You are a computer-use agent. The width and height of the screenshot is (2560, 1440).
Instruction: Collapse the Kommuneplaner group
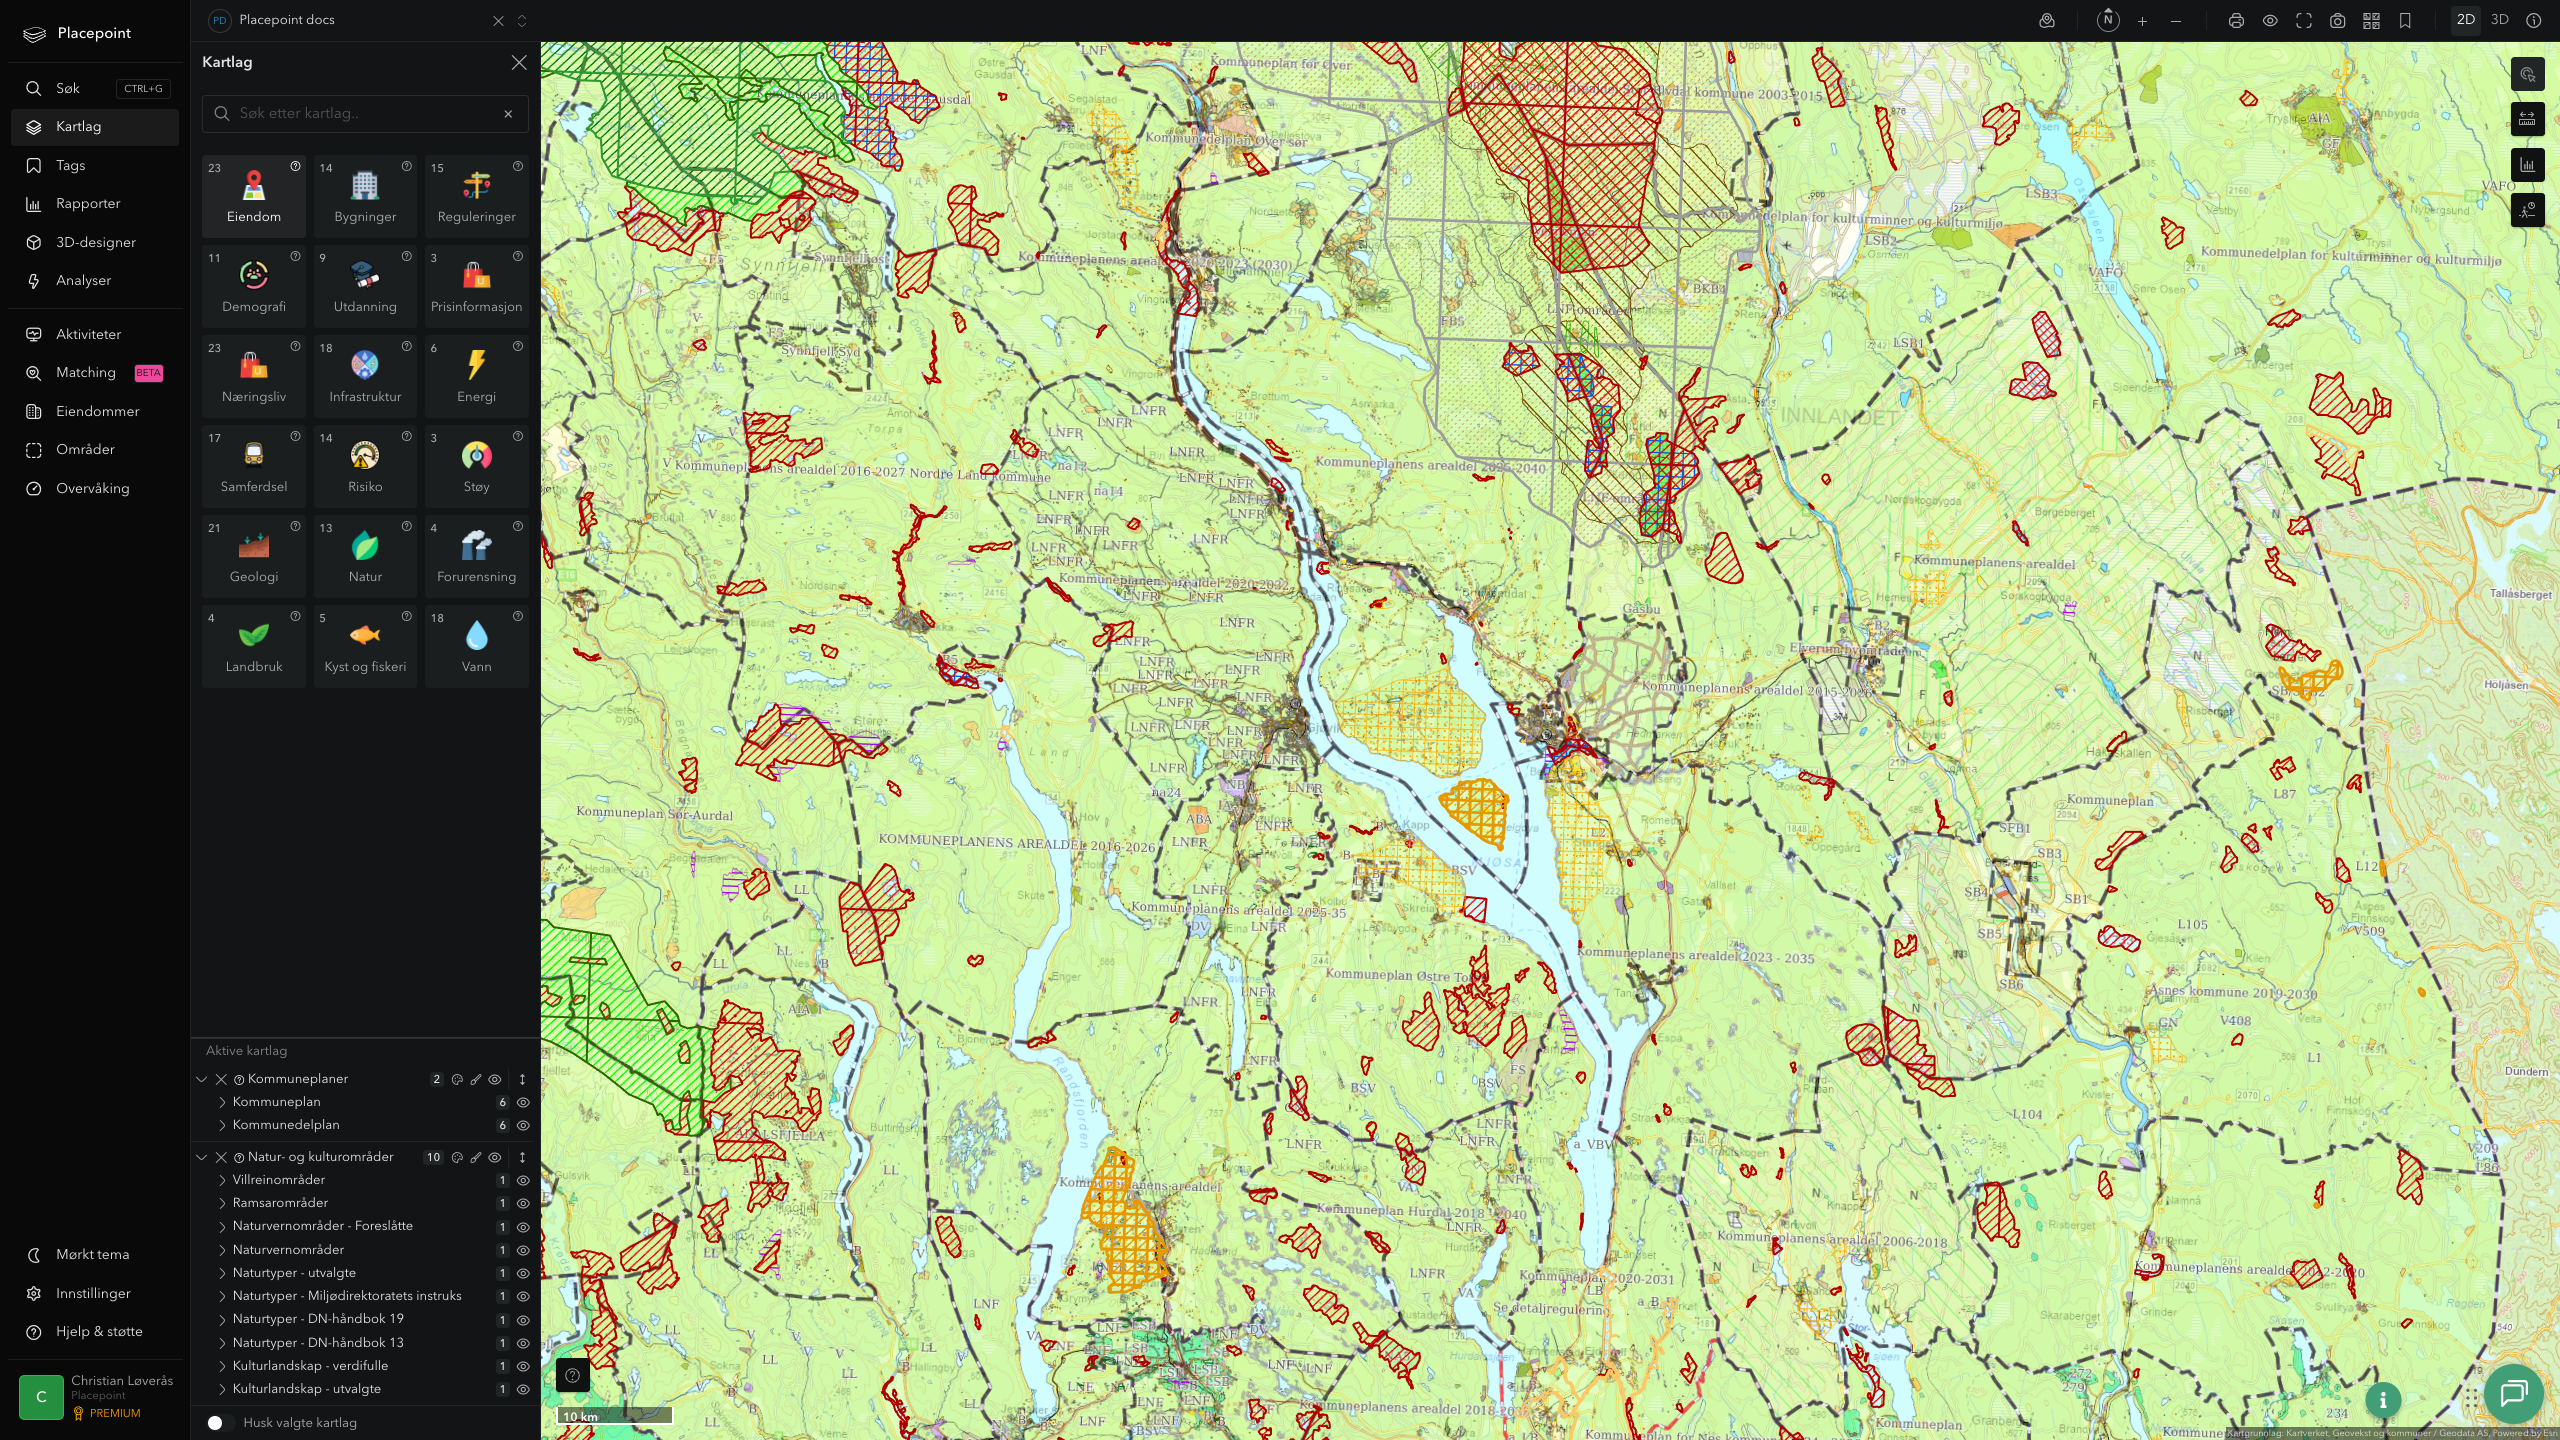[202, 1079]
